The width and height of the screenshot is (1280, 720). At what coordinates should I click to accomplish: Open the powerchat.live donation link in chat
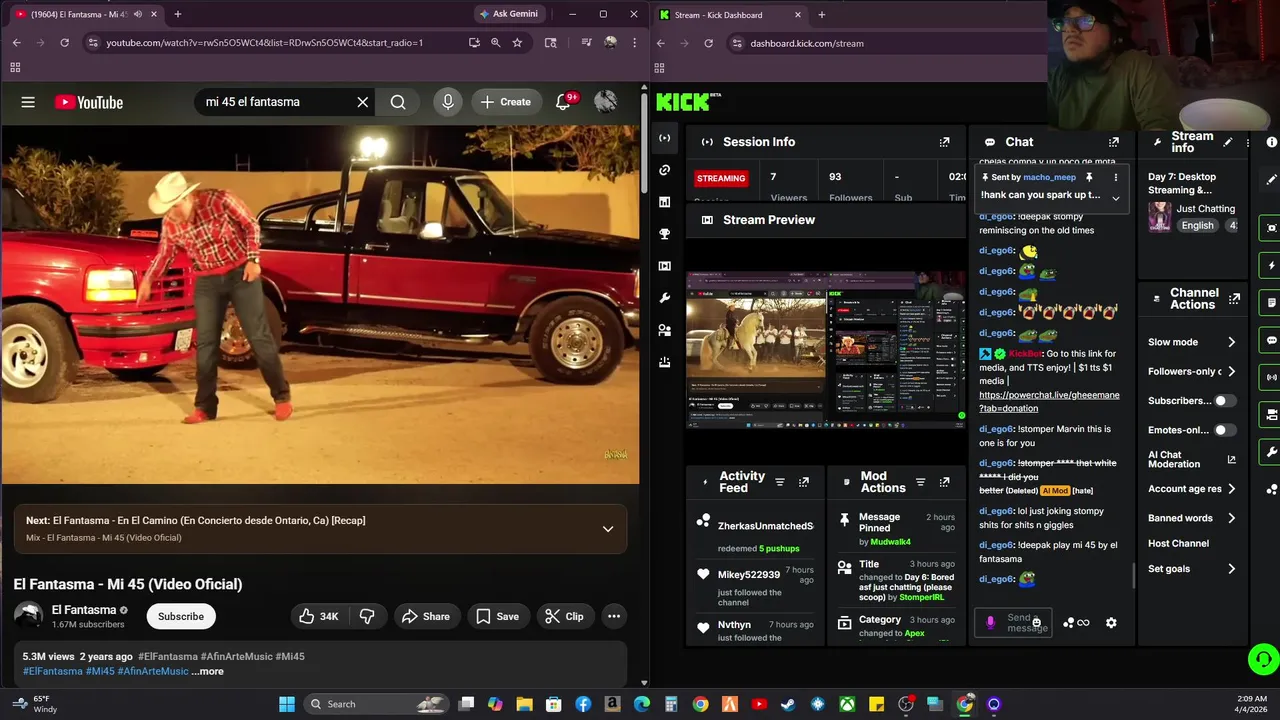coord(1049,401)
